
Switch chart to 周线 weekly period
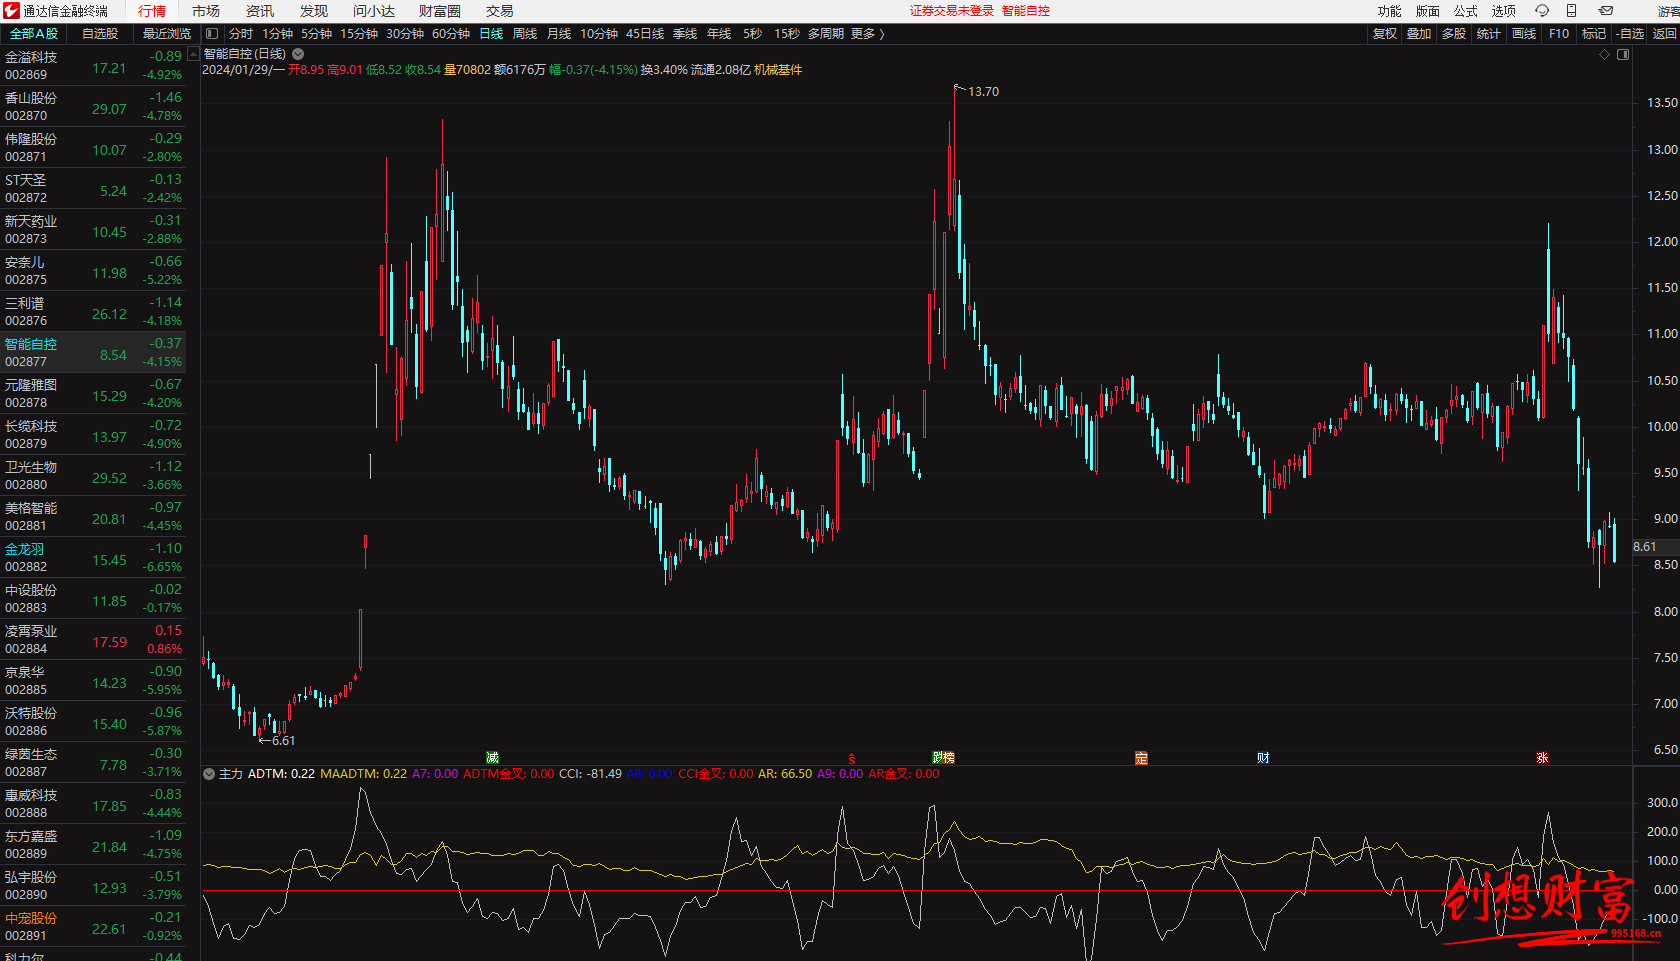point(525,34)
